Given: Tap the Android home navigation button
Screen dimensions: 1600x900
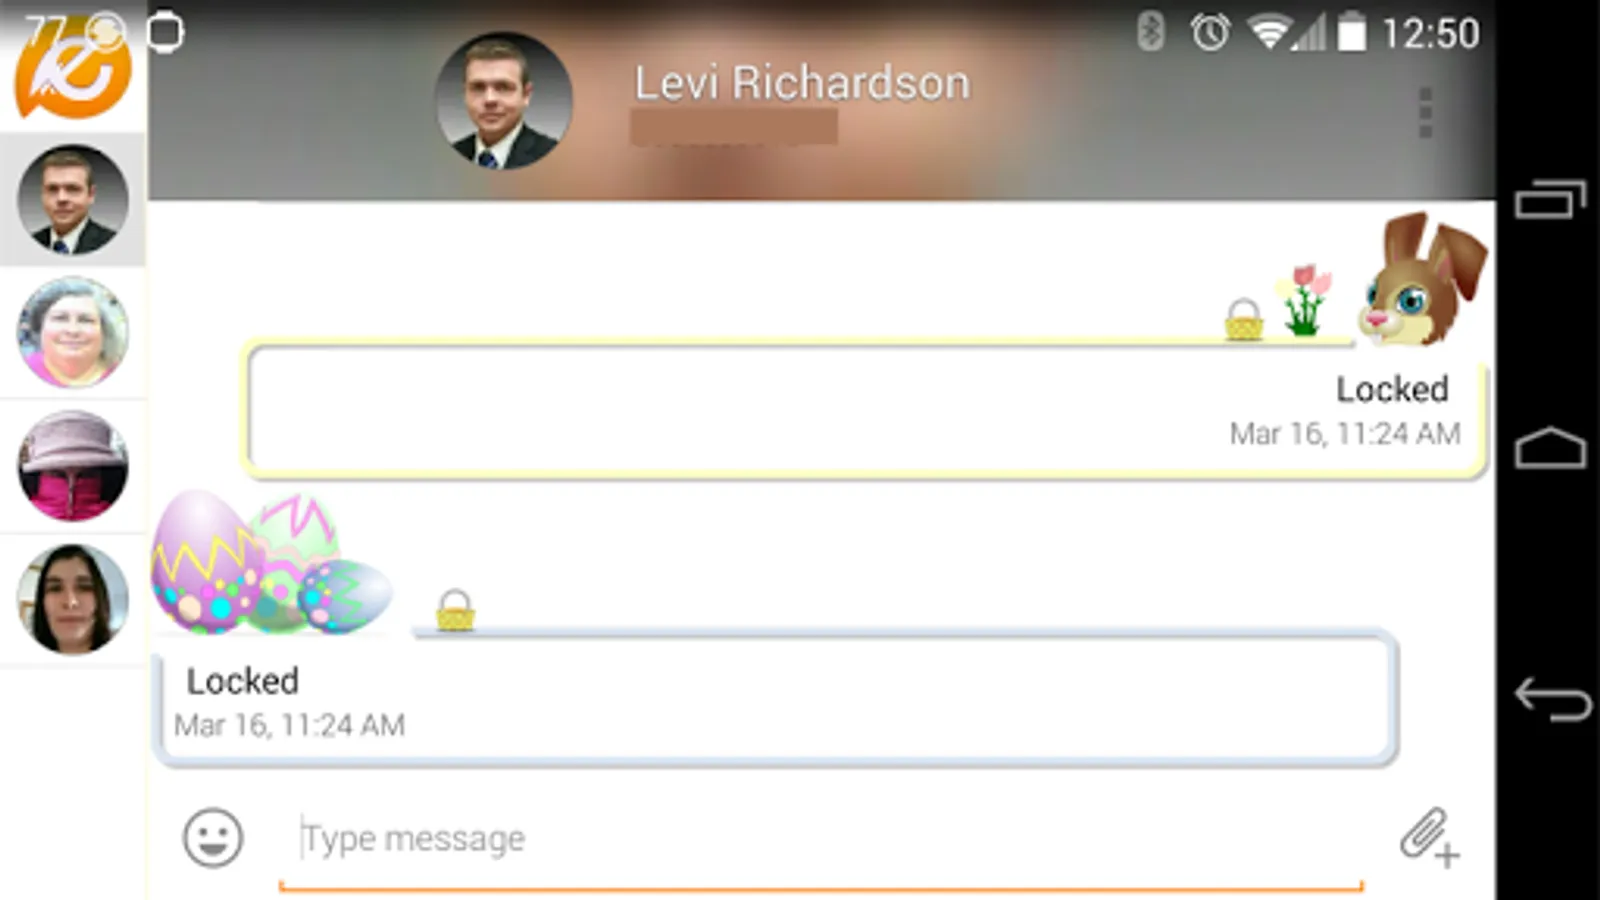Looking at the screenshot, I should click(x=1551, y=448).
